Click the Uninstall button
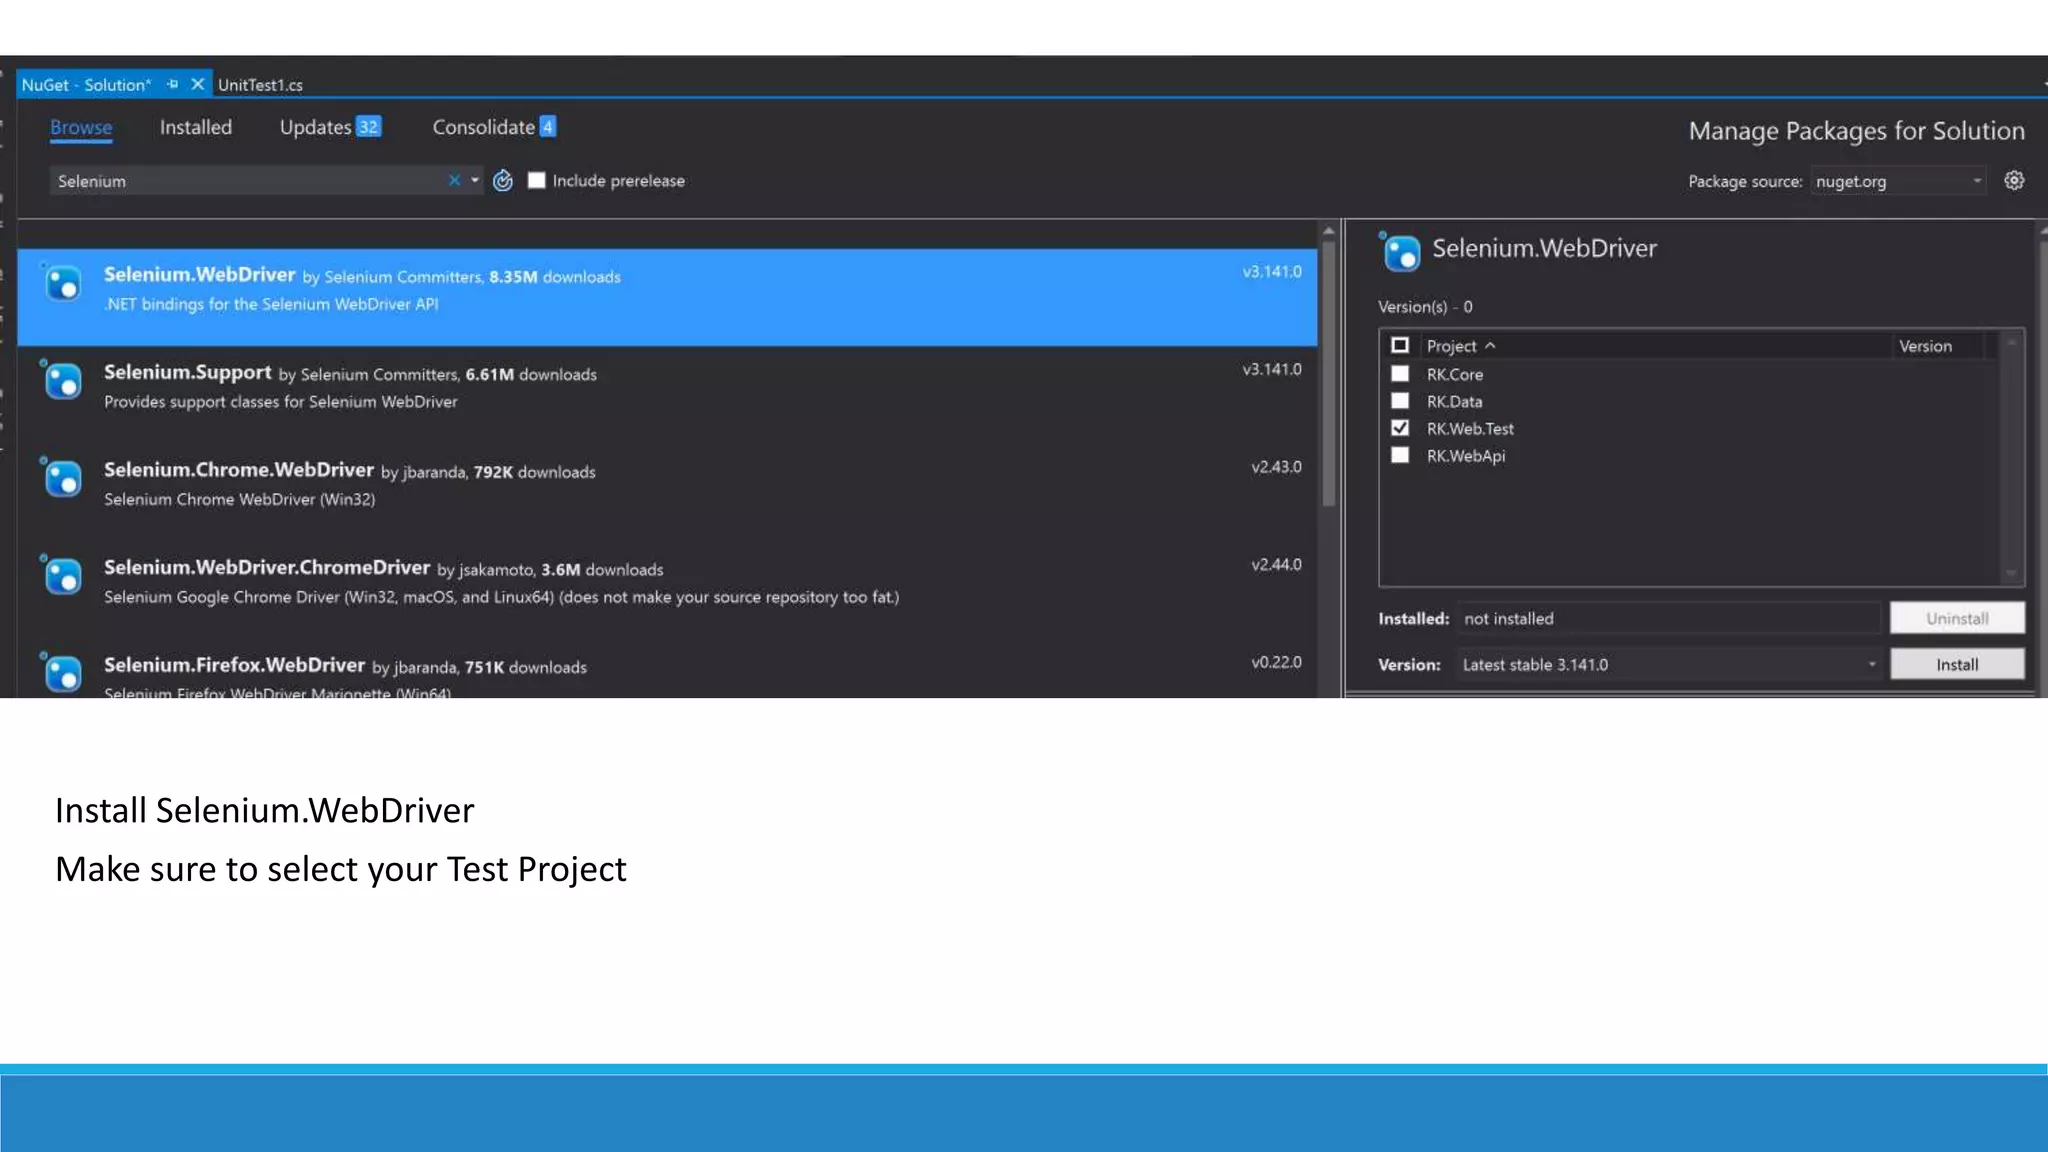Image resolution: width=2048 pixels, height=1152 pixels. 1957,618
